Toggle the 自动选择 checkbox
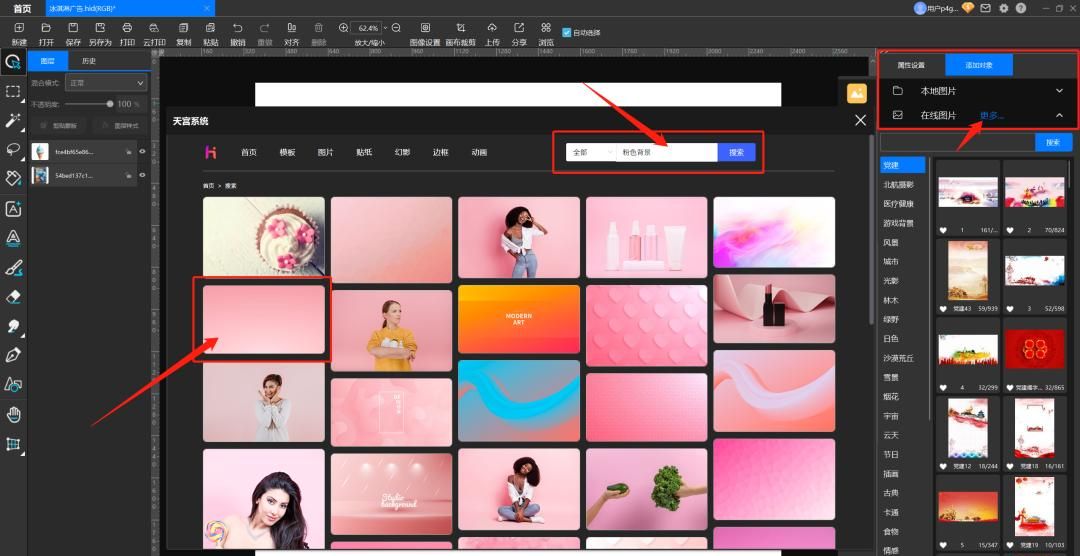The width and height of the screenshot is (1080, 556). pos(566,32)
